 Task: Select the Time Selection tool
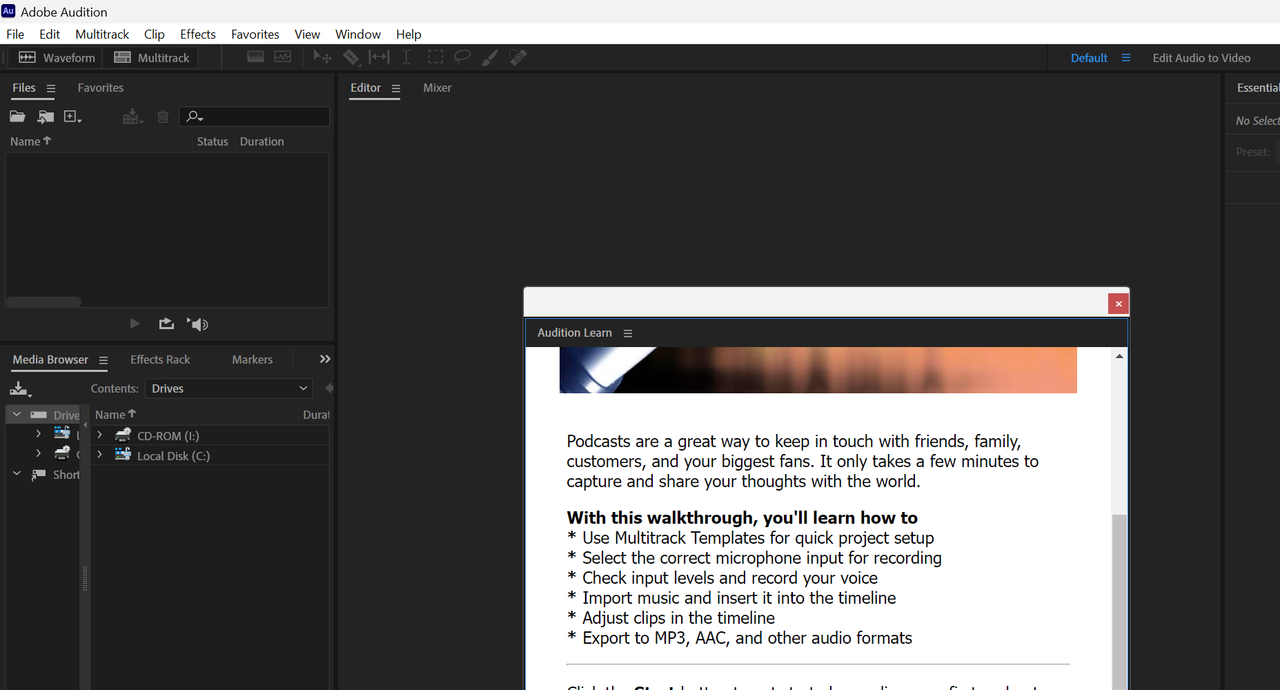(406, 58)
